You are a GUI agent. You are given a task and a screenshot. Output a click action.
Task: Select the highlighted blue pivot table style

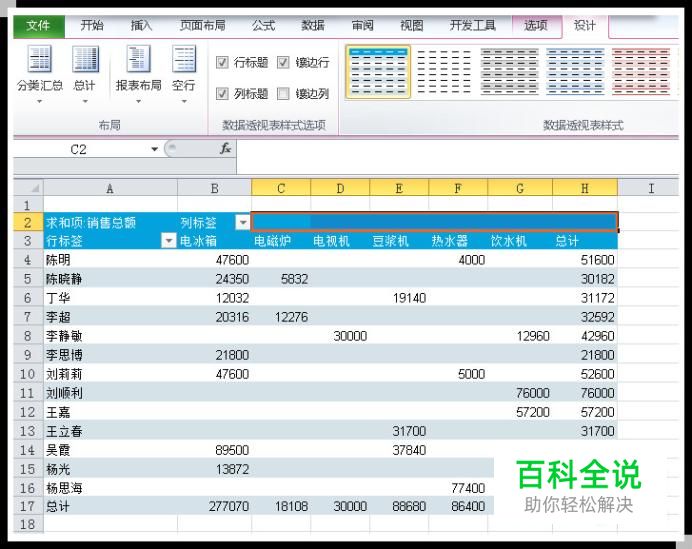(378, 71)
